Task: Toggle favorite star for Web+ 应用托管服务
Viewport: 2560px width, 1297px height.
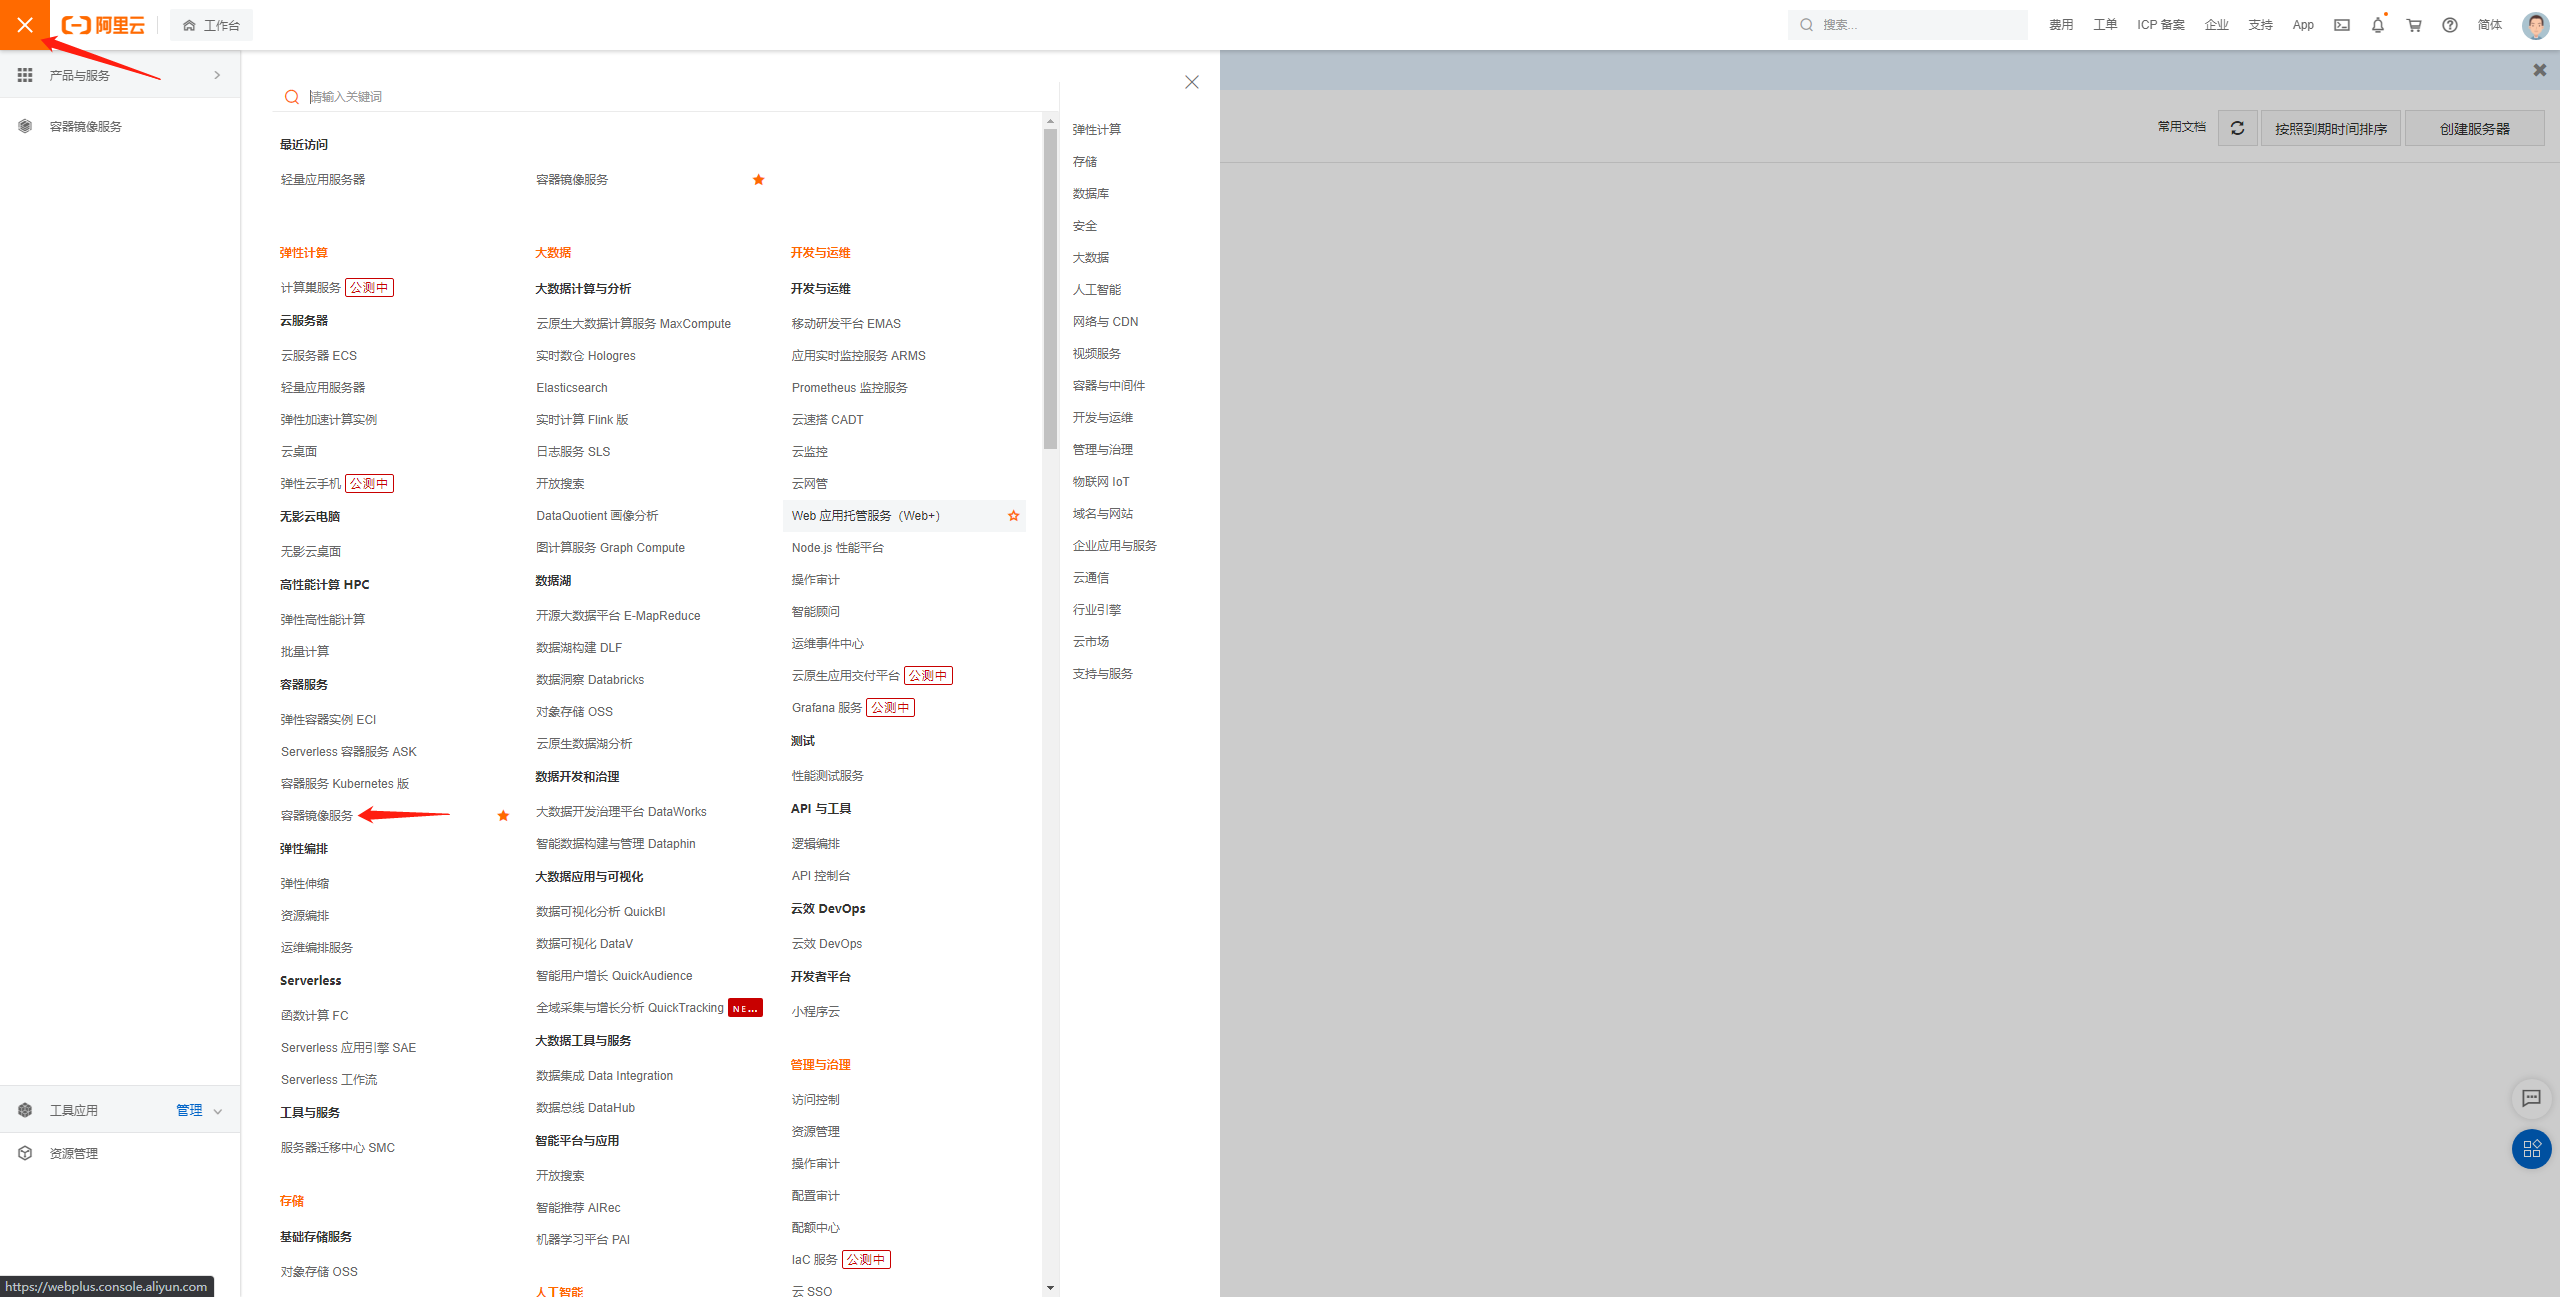Action: click(x=1013, y=516)
